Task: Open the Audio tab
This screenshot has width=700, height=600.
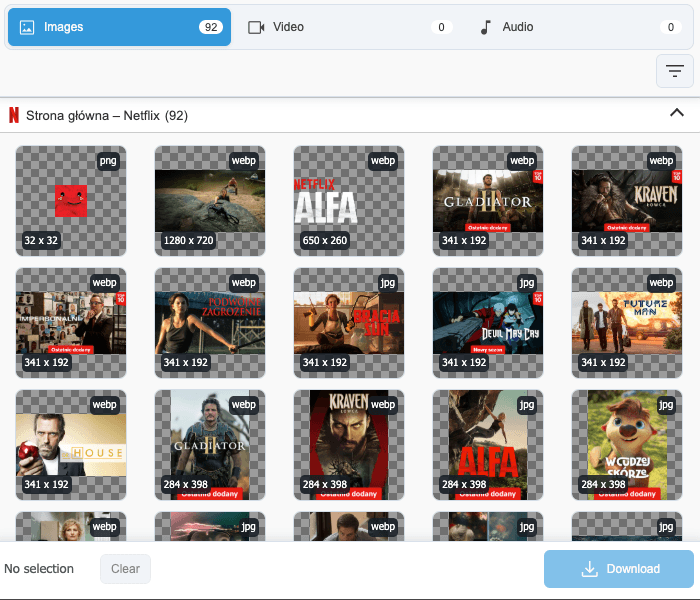Action: coord(579,27)
